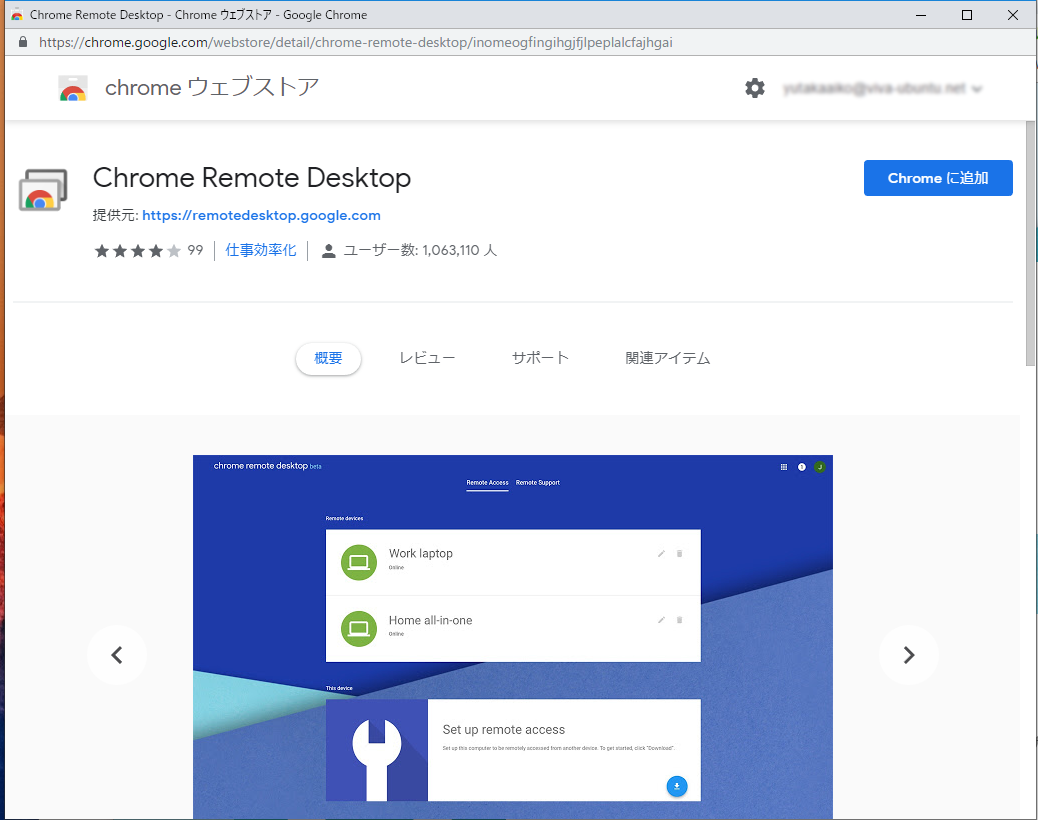
Task: Click the Chrome Remote Desktop heading text
Action: (252, 178)
